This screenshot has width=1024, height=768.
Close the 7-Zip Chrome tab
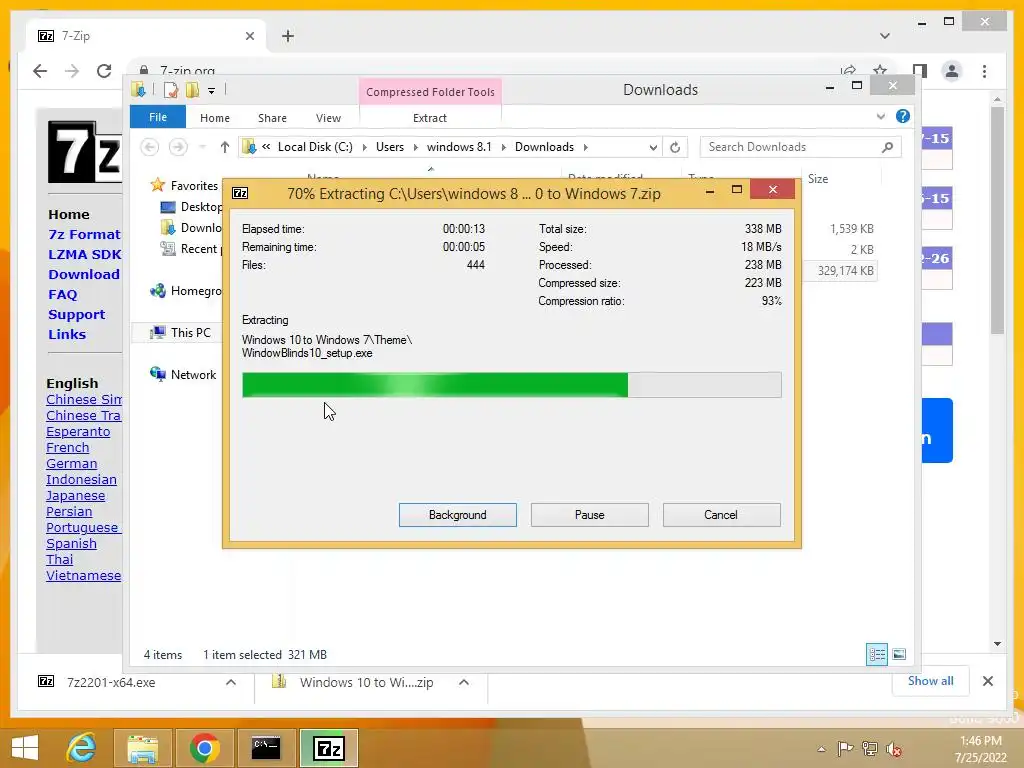[249, 36]
